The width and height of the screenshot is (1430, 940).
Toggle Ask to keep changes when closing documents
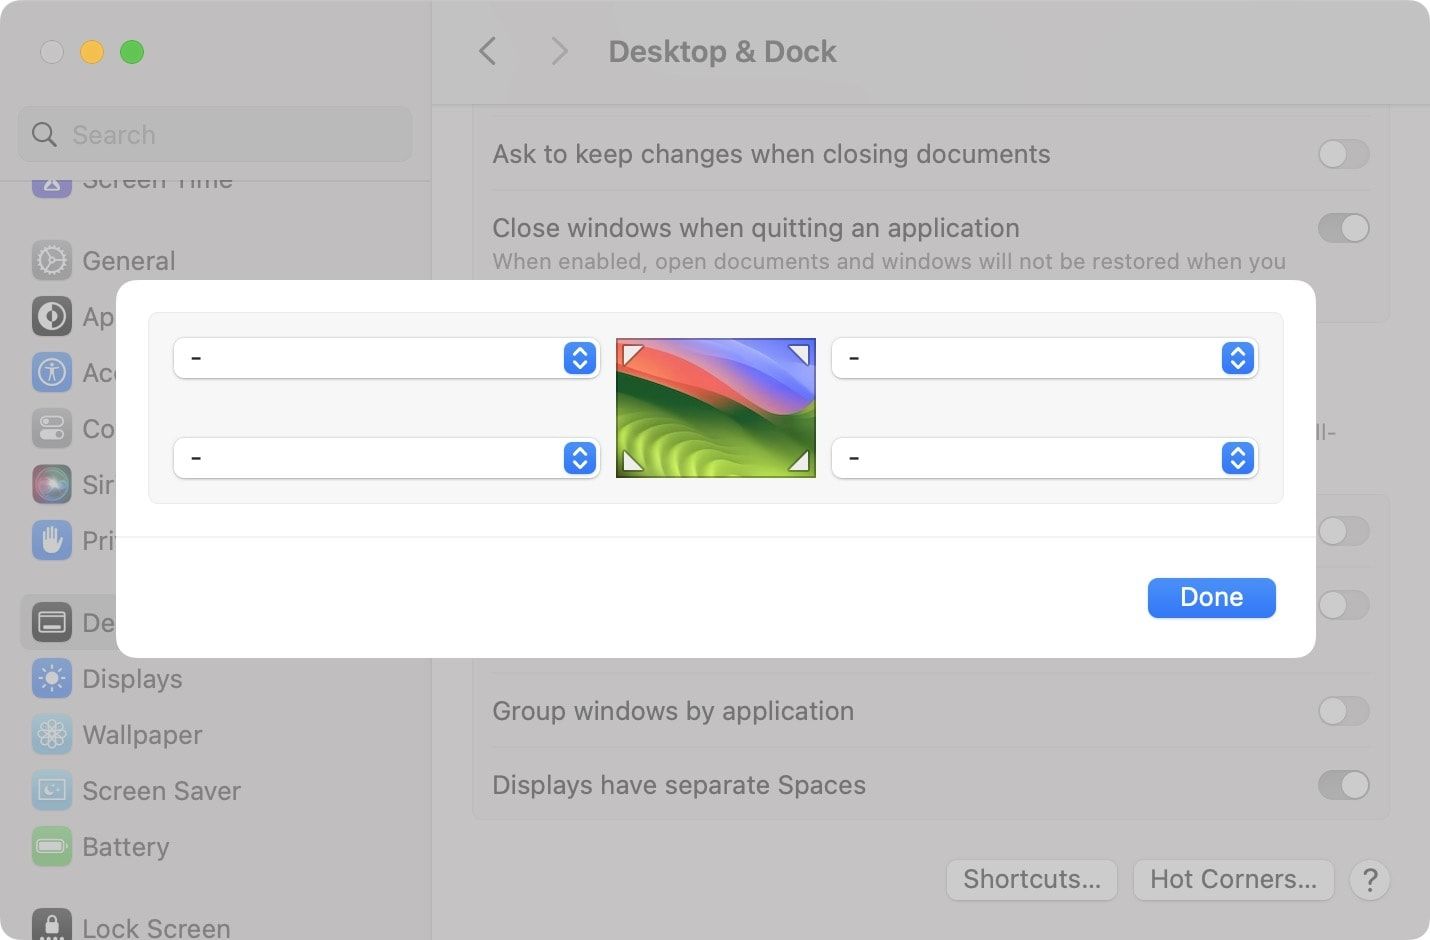pyautogui.click(x=1343, y=154)
